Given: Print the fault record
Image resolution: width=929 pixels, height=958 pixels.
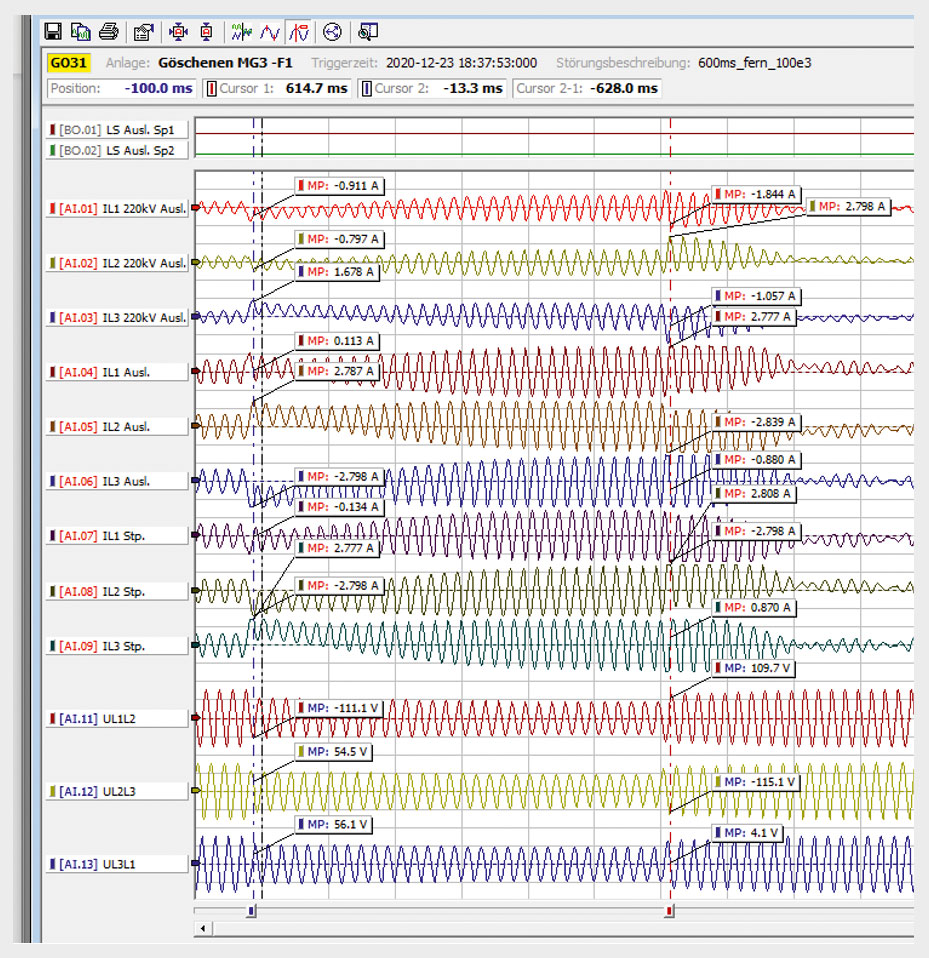Looking at the screenshot, I should click(x=108, y=32).
